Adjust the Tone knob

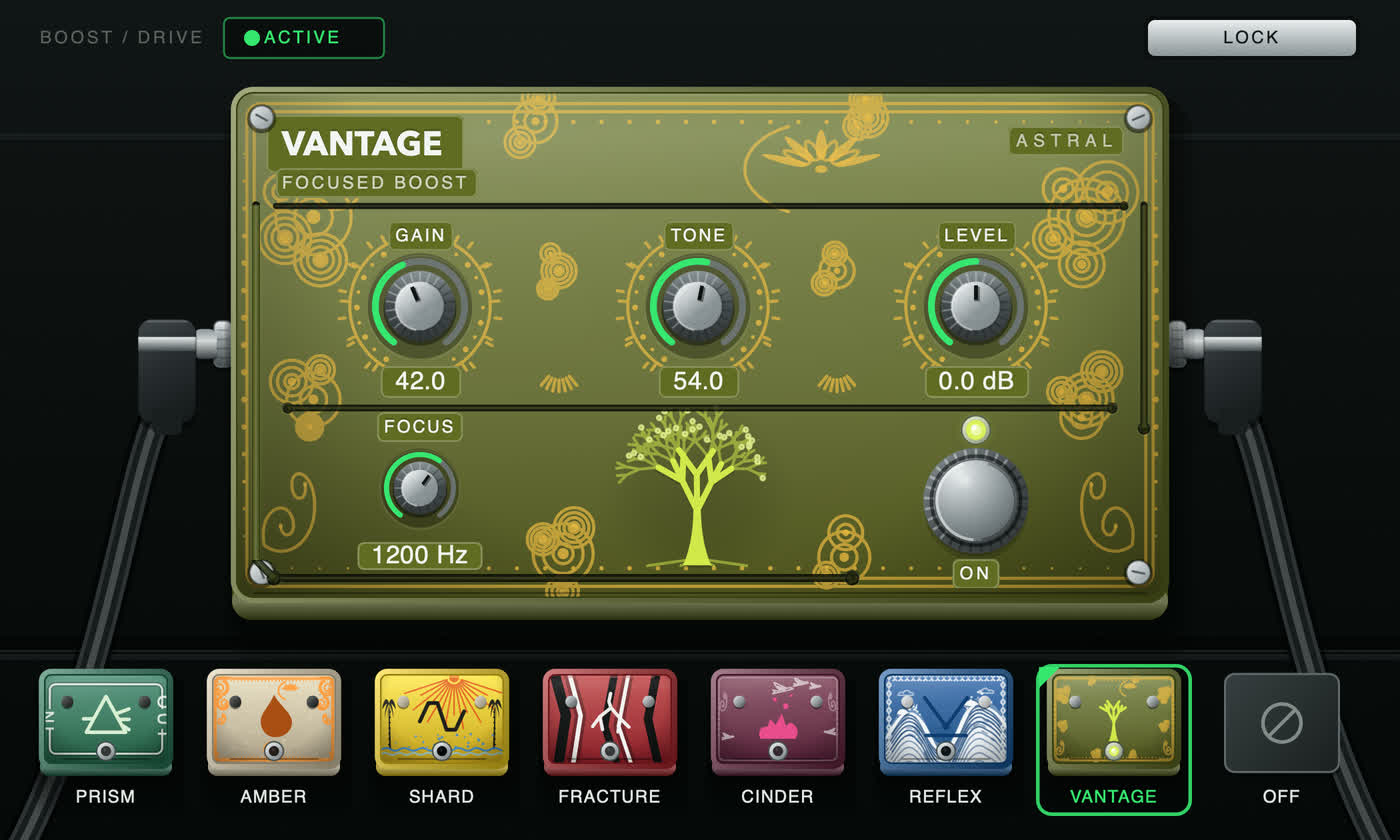[698, 306]
